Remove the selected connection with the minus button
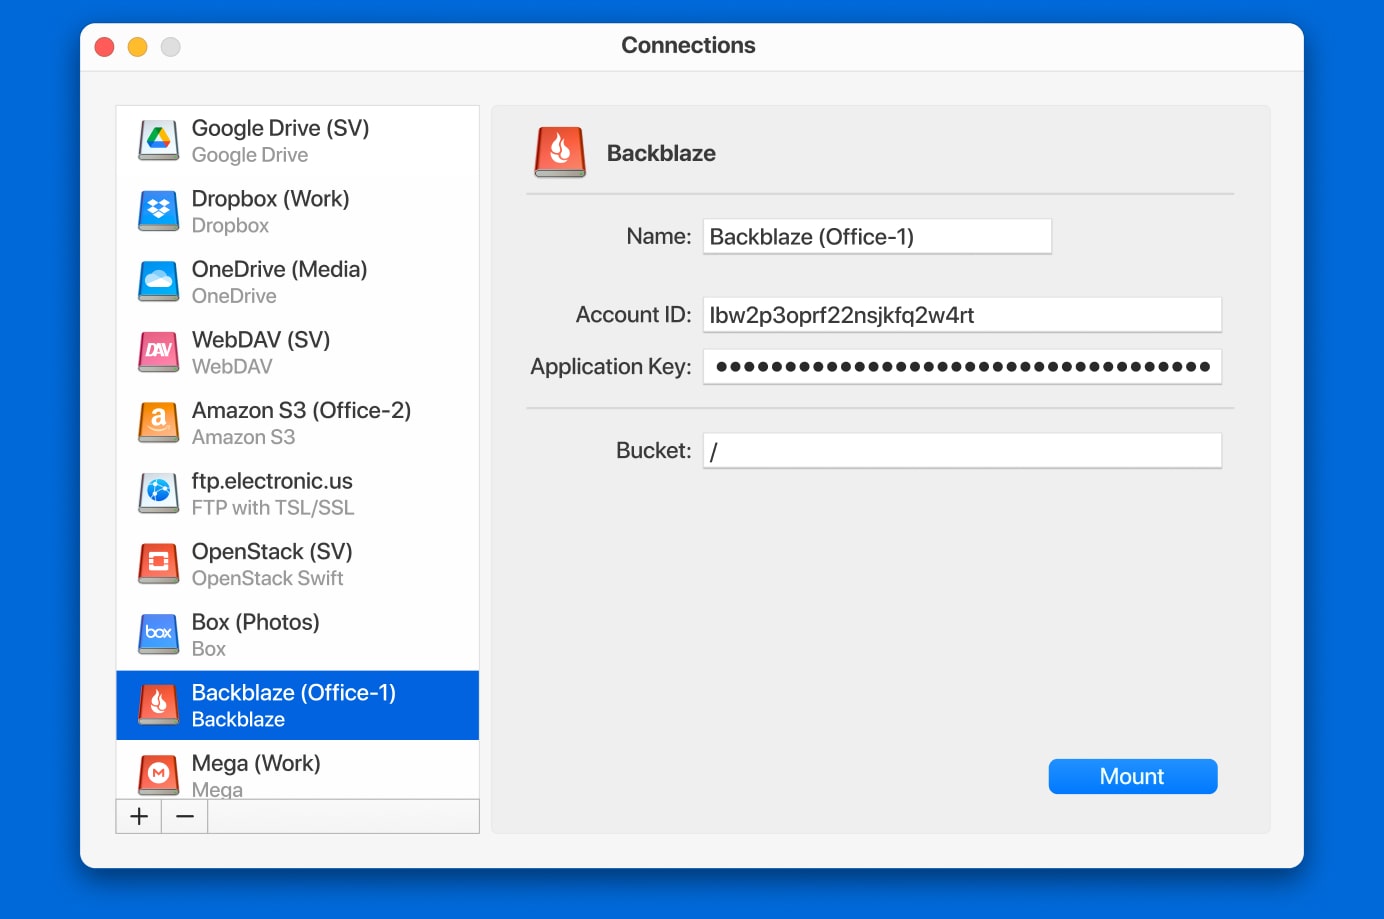1384x919 pixels. (x=185, y=816)
